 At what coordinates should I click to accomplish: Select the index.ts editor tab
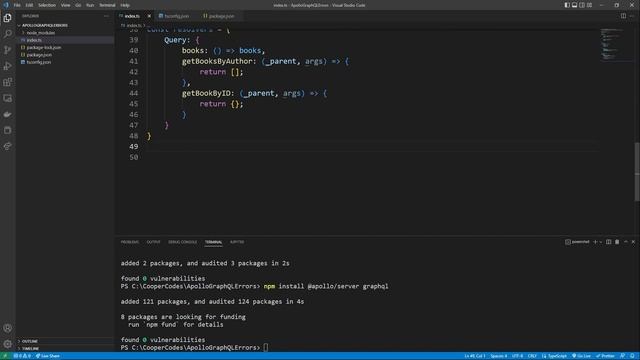click(x=132, y=16)
